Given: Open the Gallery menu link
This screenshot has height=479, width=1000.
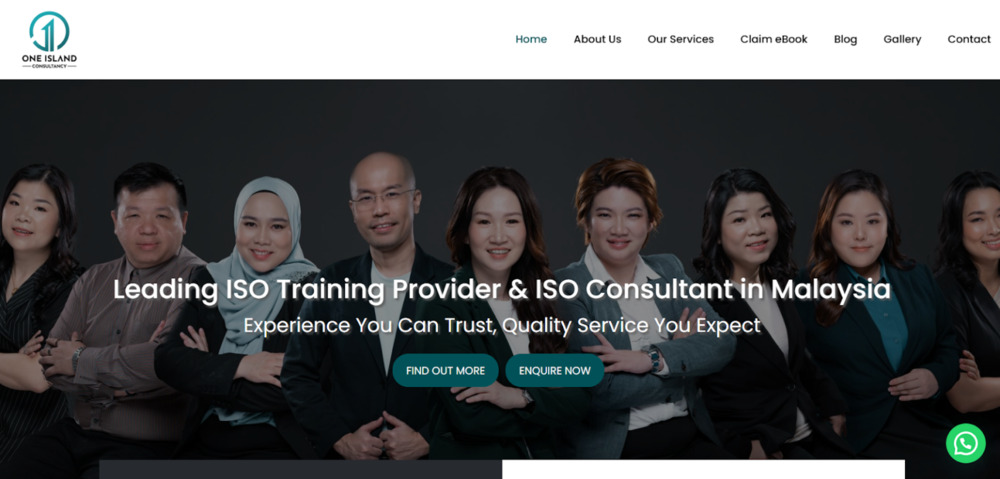Looking at the screenshot, I should pyautogui.click(x=902, y=39).
